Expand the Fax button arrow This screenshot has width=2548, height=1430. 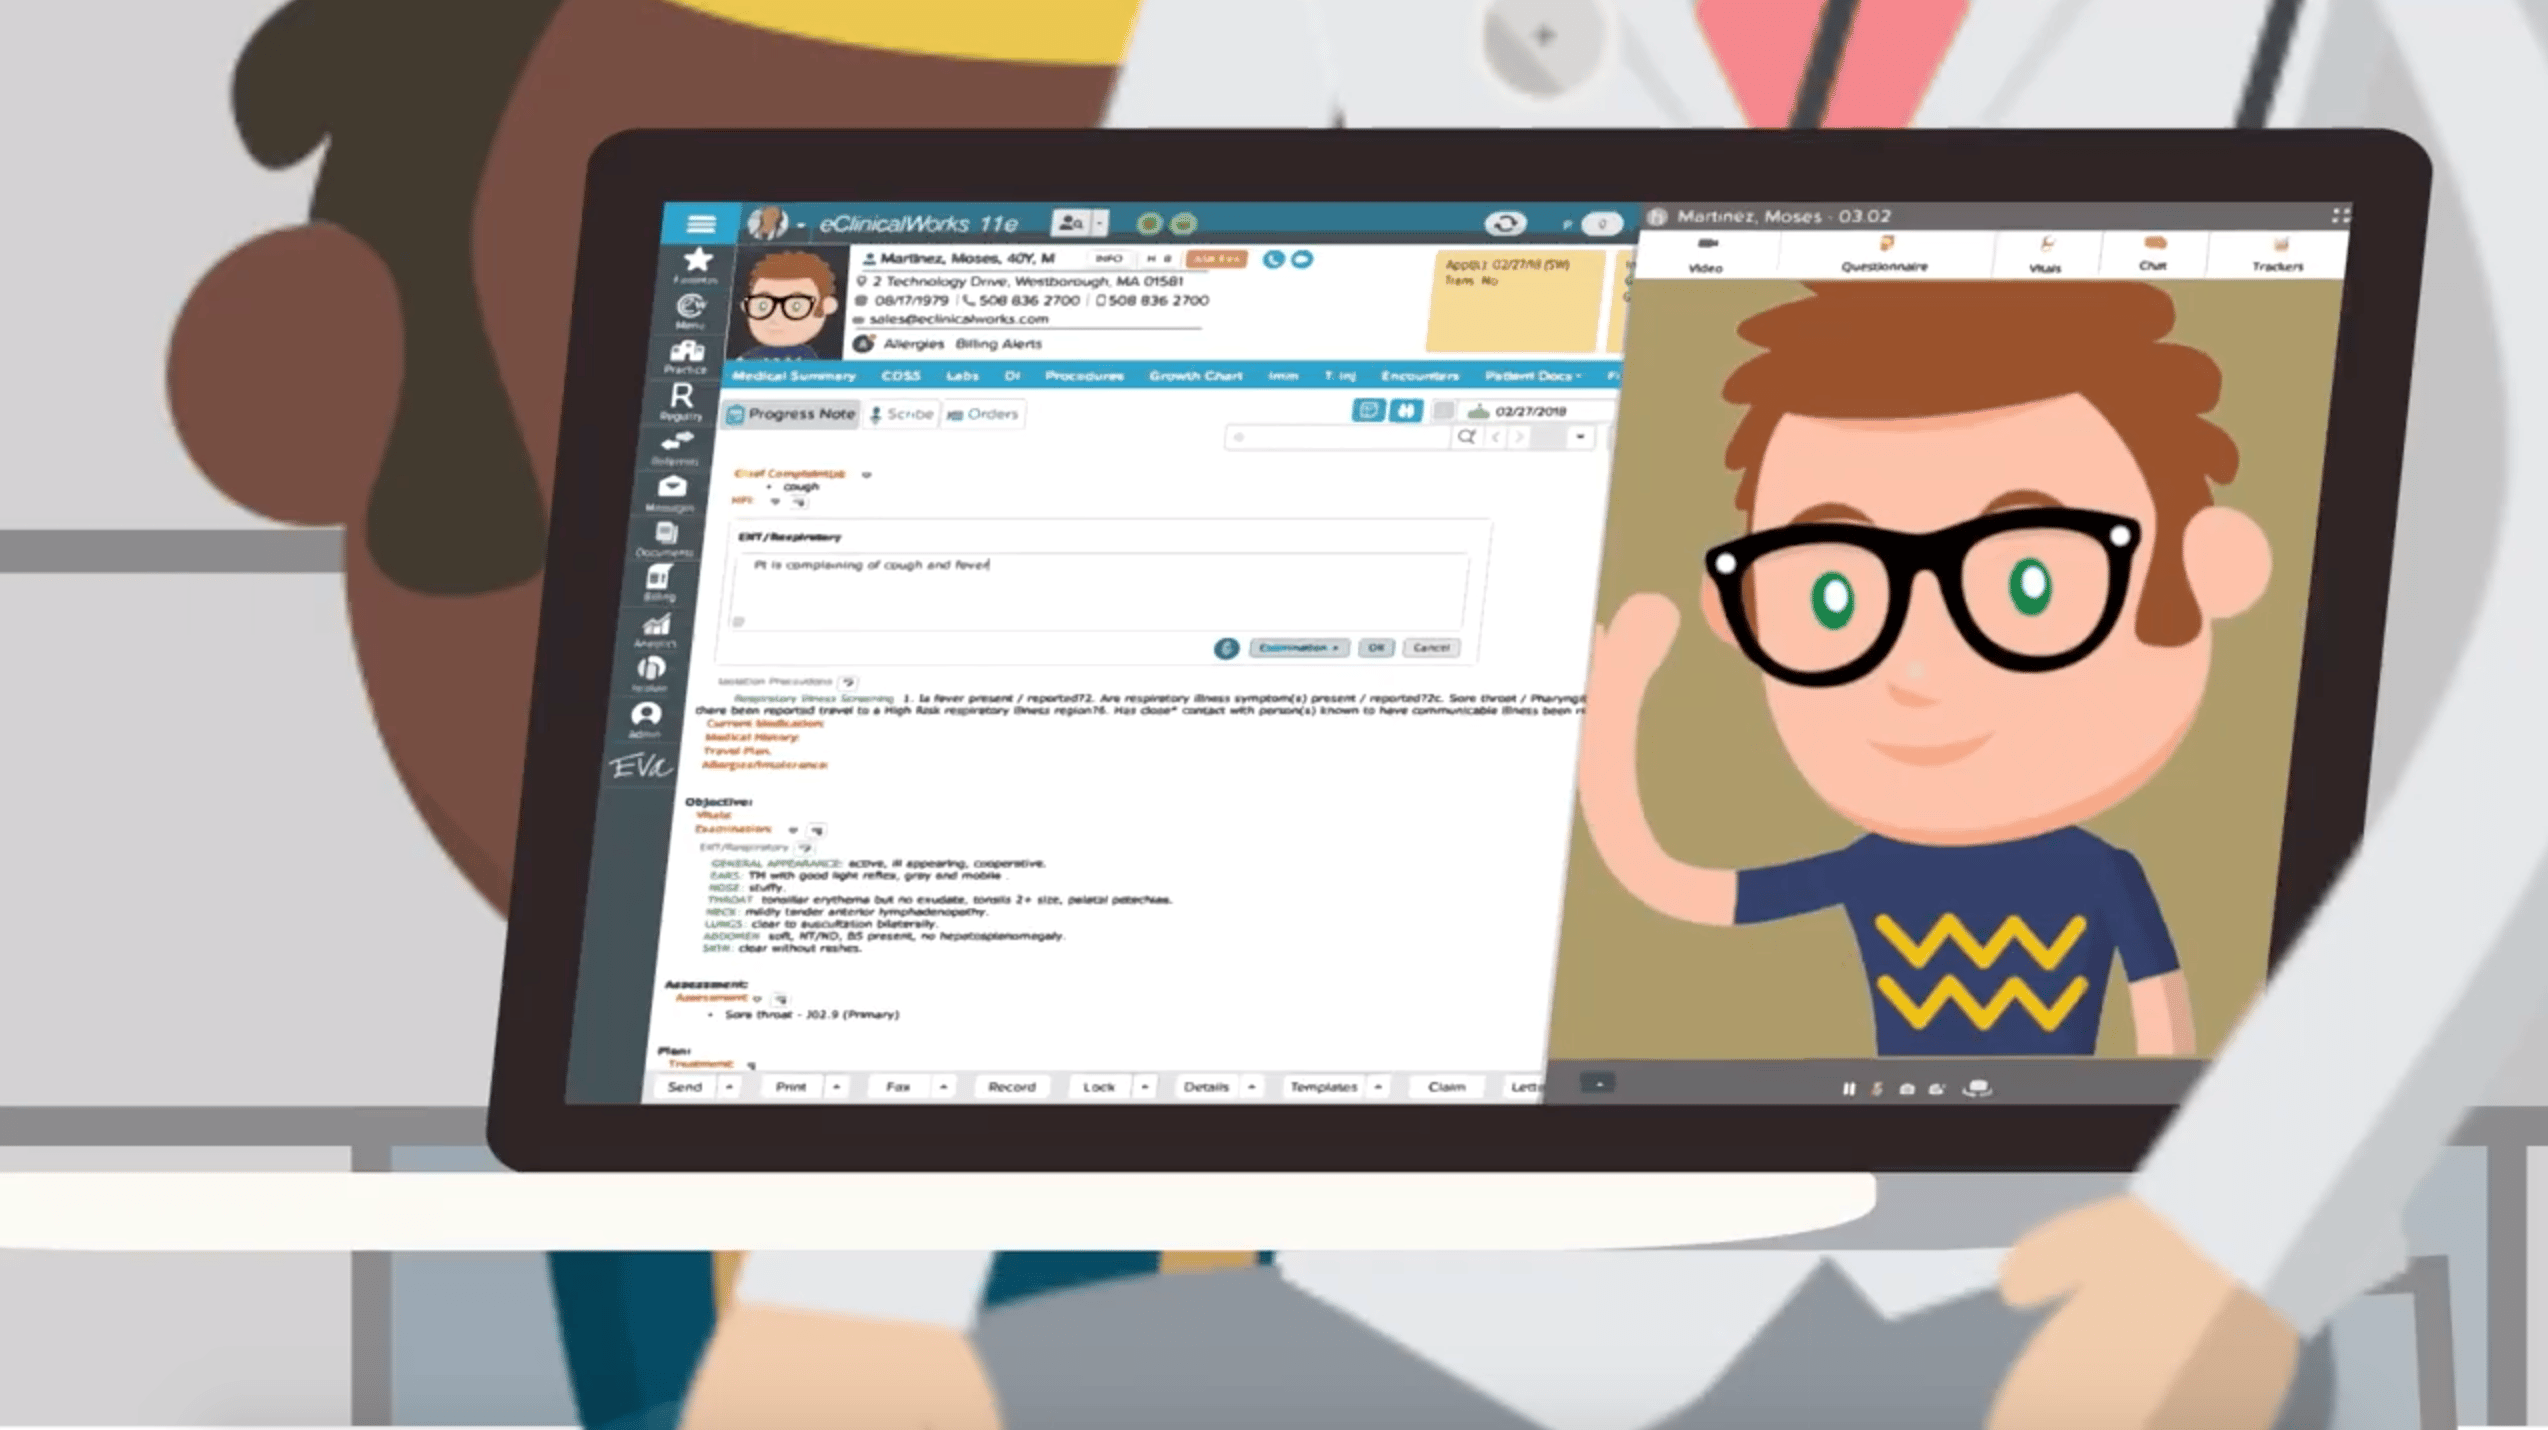tap(943, 1087)
